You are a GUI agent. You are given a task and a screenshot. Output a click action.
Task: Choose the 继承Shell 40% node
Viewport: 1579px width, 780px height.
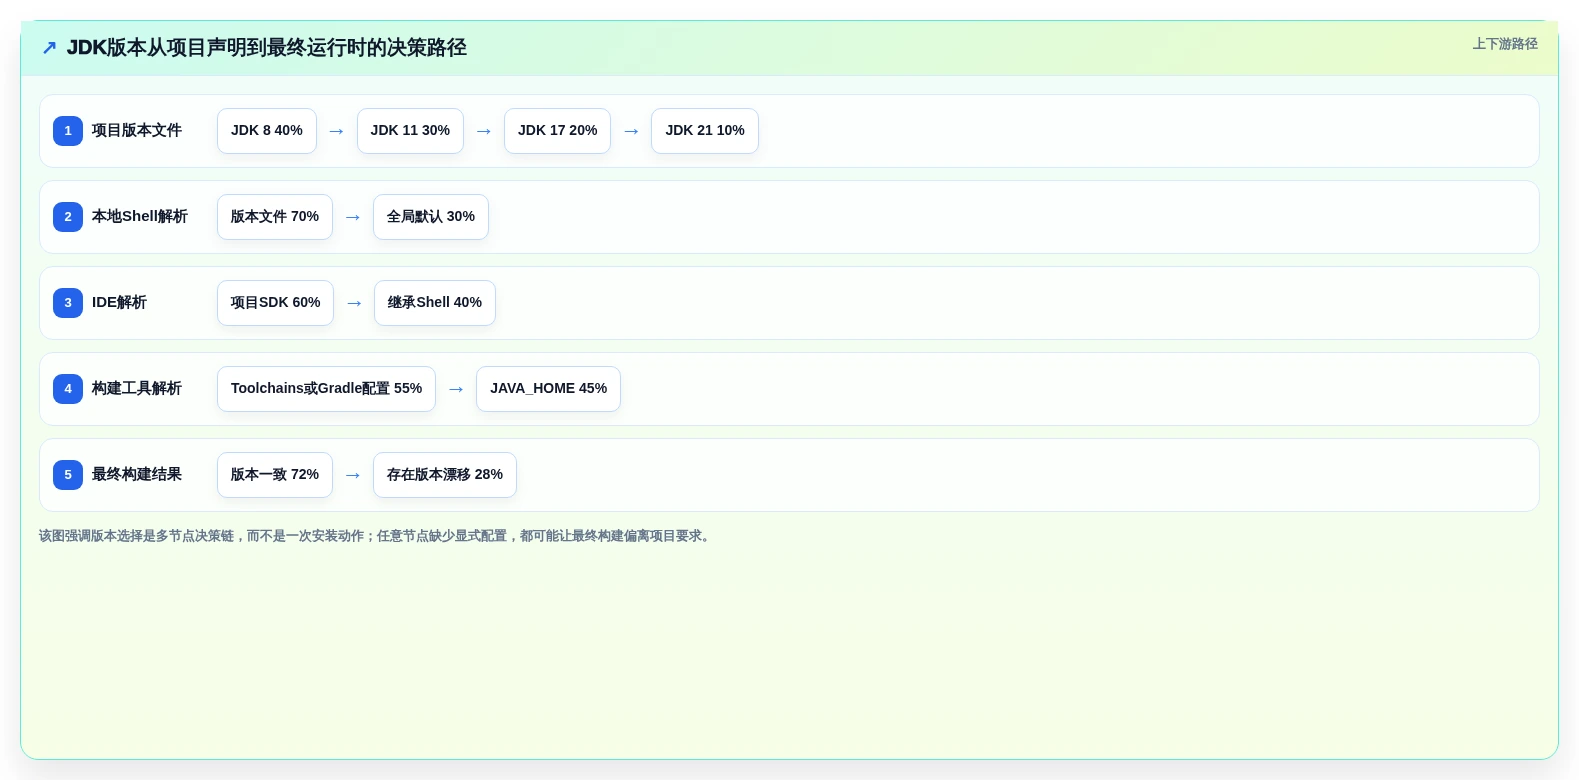pyautogui.click(x=435, y=303)
